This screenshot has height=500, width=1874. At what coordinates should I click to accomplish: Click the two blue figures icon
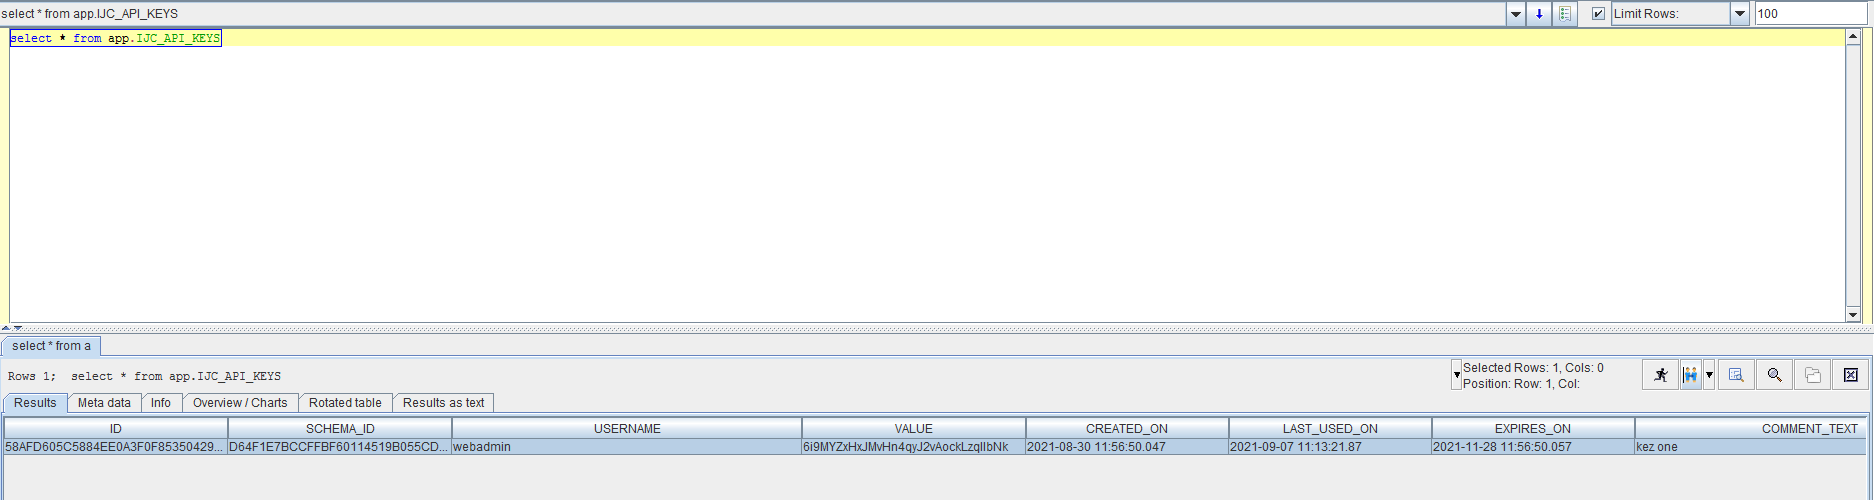[x=1690, y=375]
